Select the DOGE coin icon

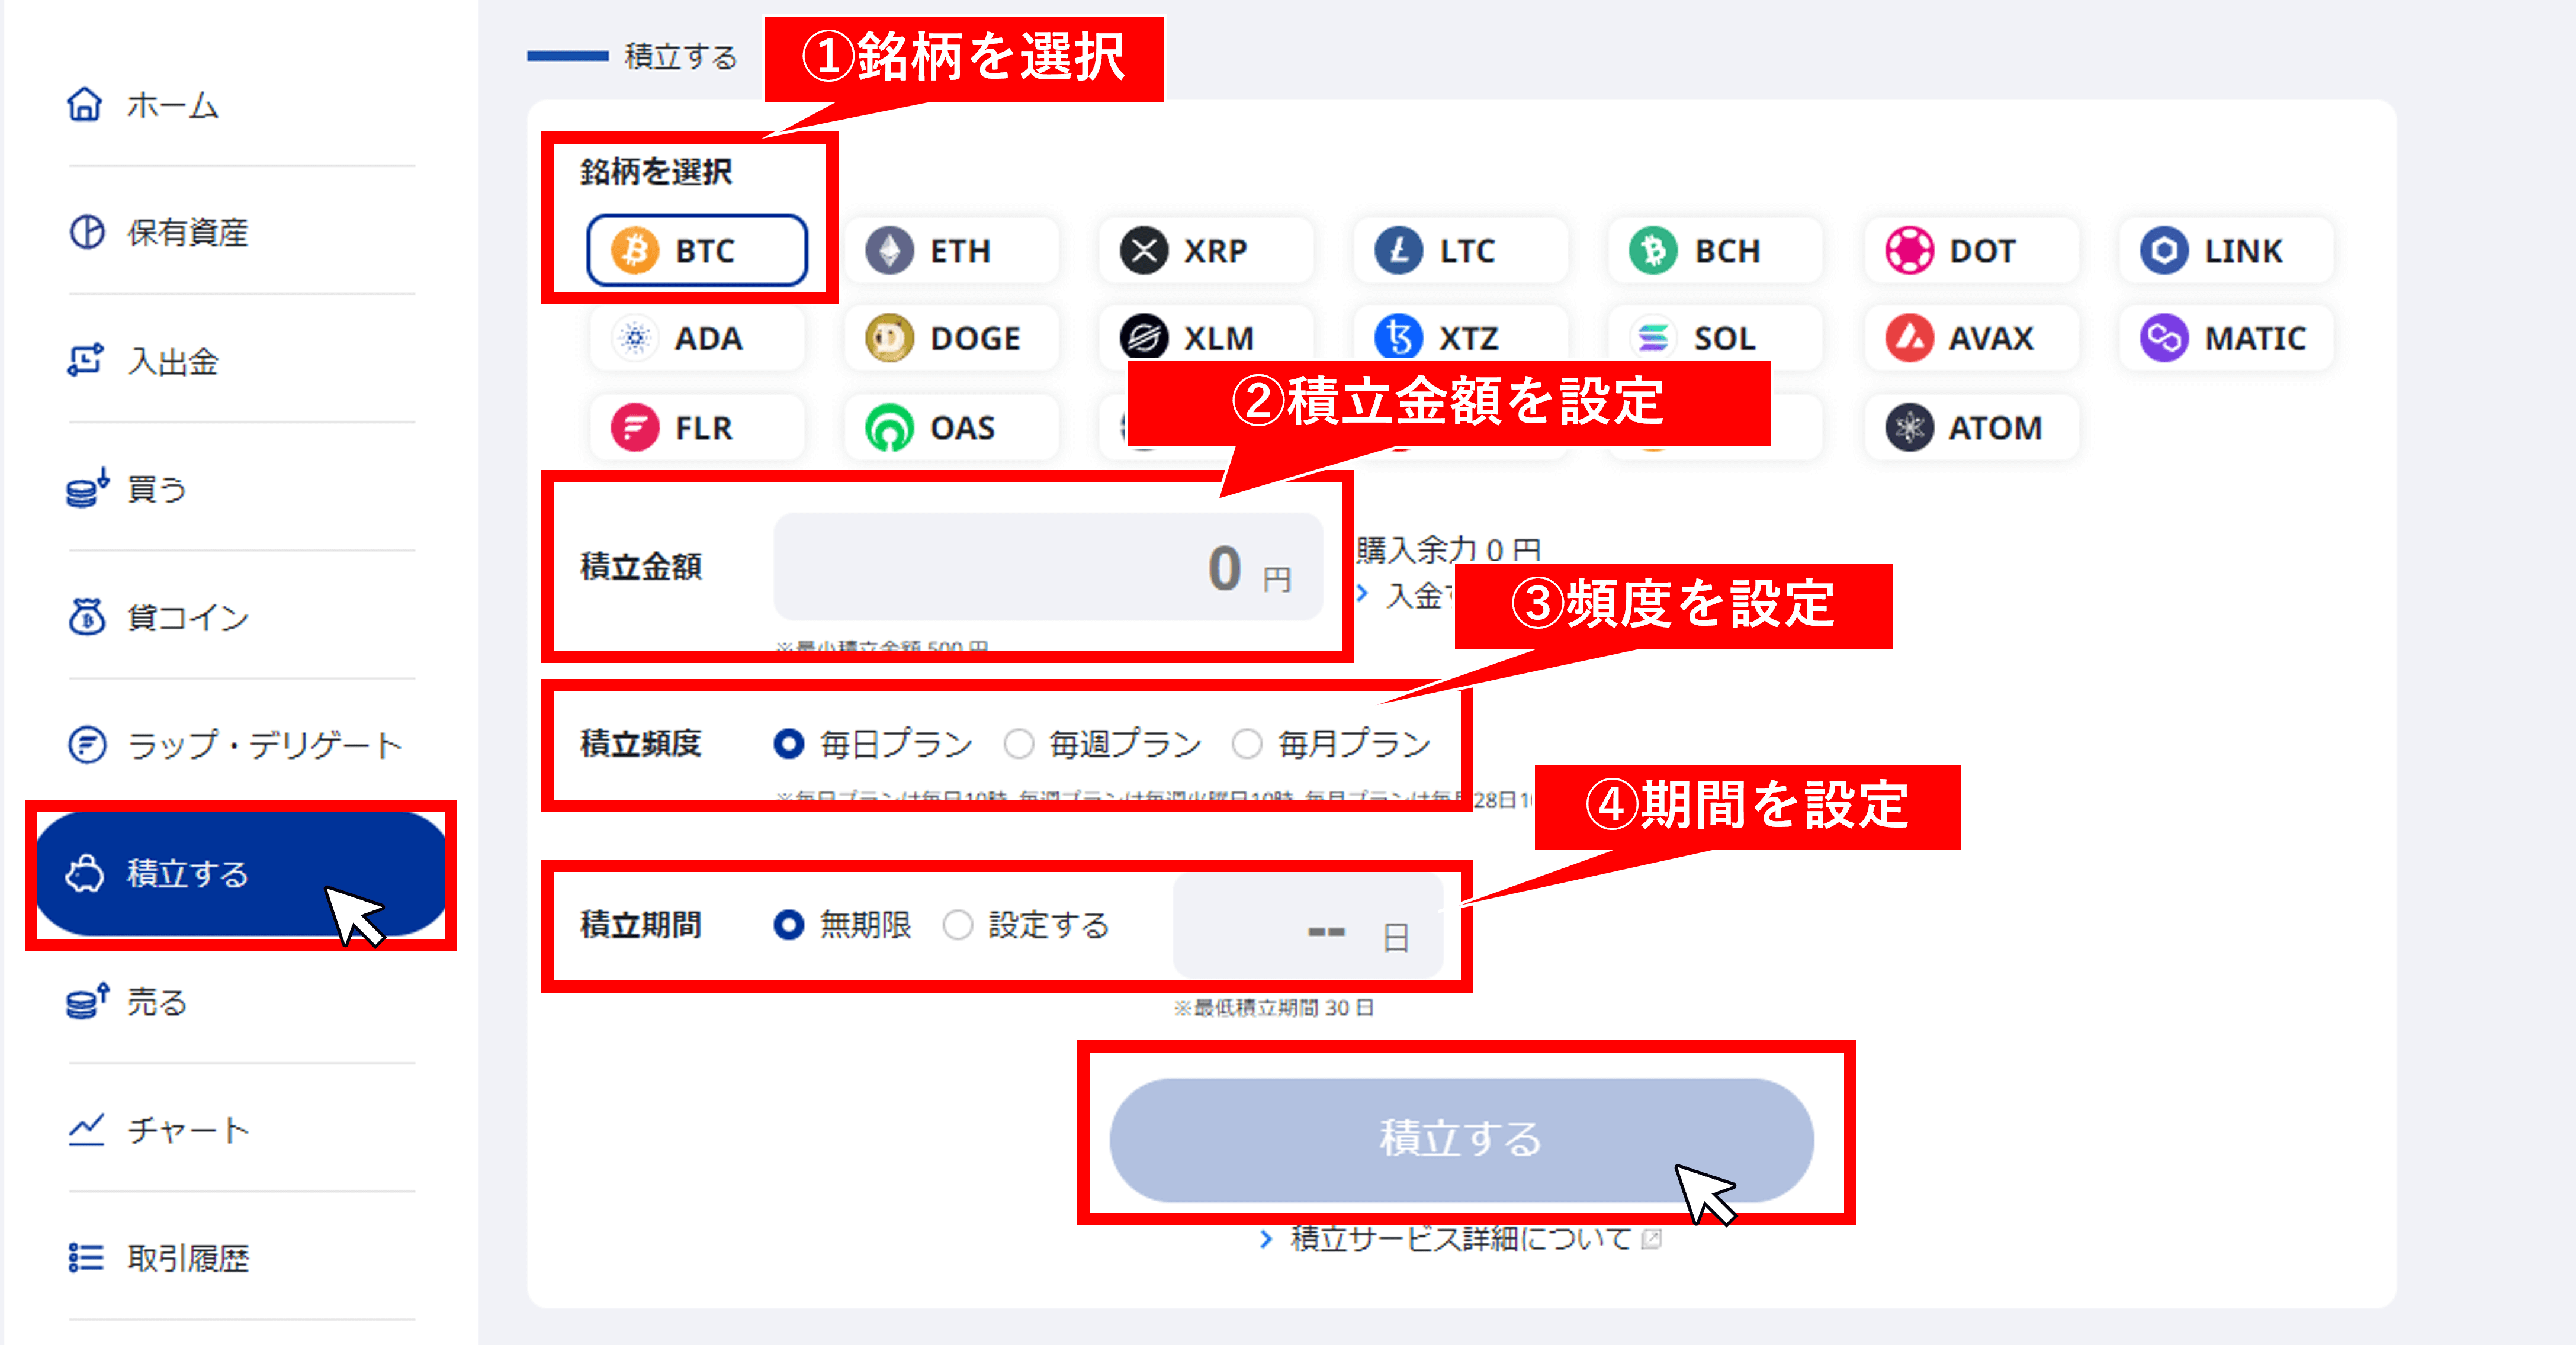point(889,338)
